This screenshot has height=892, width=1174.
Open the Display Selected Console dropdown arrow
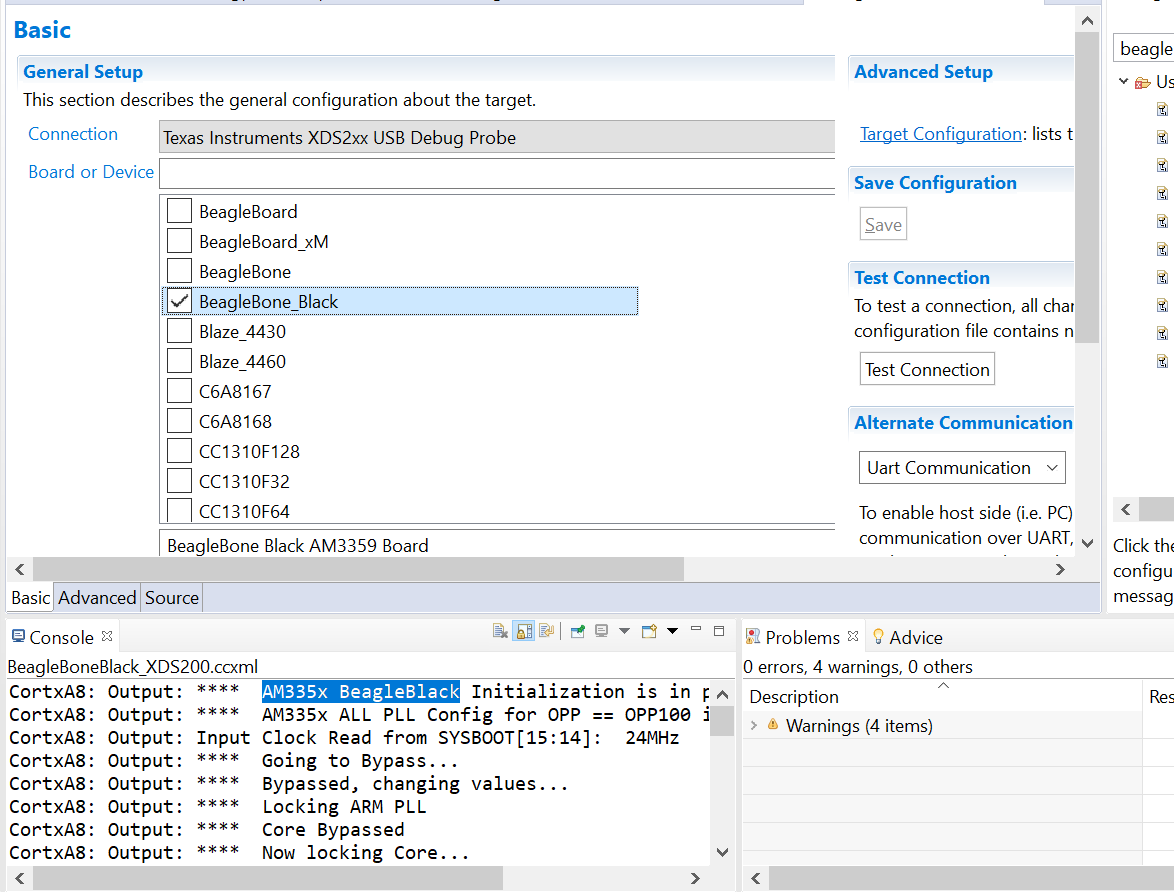(624, 631)
